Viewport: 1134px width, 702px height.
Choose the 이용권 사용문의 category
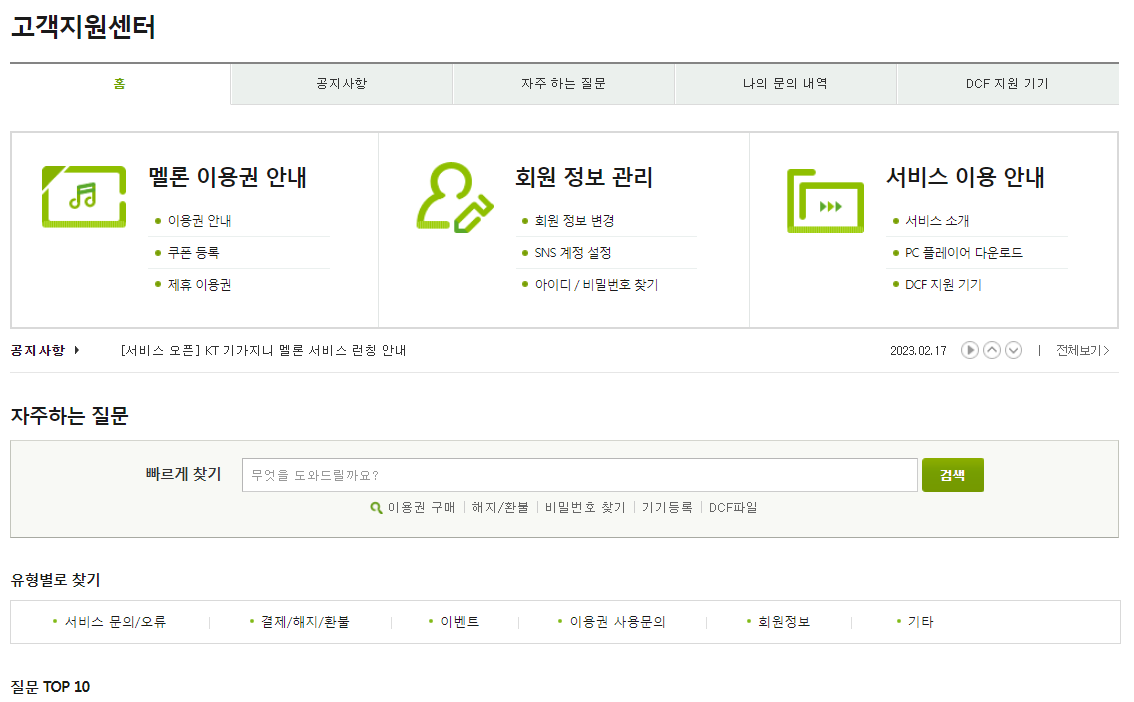(x=618, y=622)
